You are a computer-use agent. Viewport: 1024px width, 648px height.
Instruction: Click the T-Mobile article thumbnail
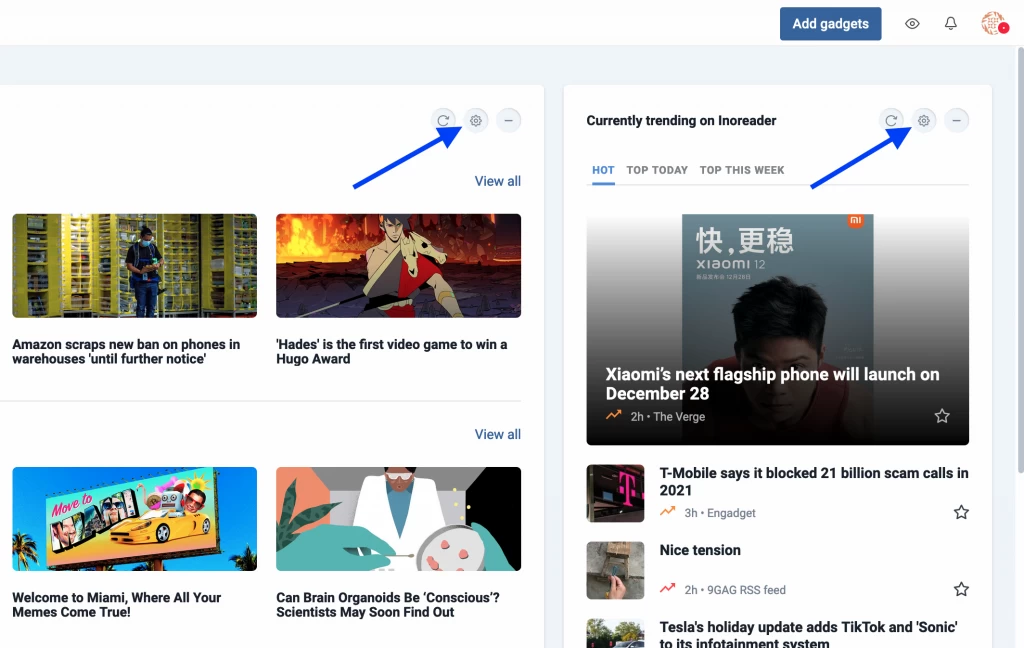[615, 493]
